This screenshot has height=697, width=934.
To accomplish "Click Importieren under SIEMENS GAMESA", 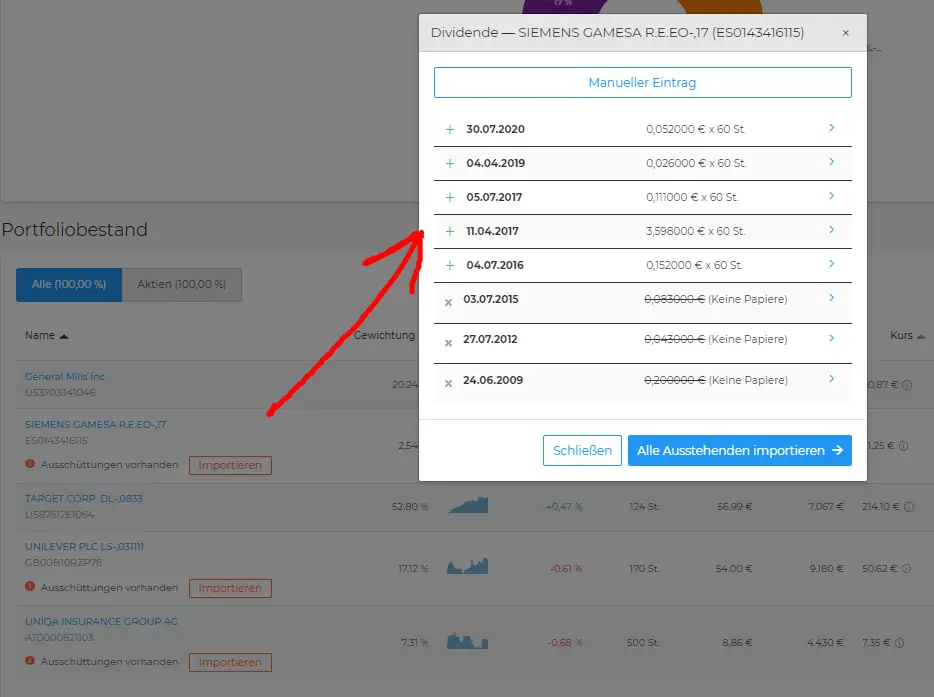I will (x=230, y=465).
